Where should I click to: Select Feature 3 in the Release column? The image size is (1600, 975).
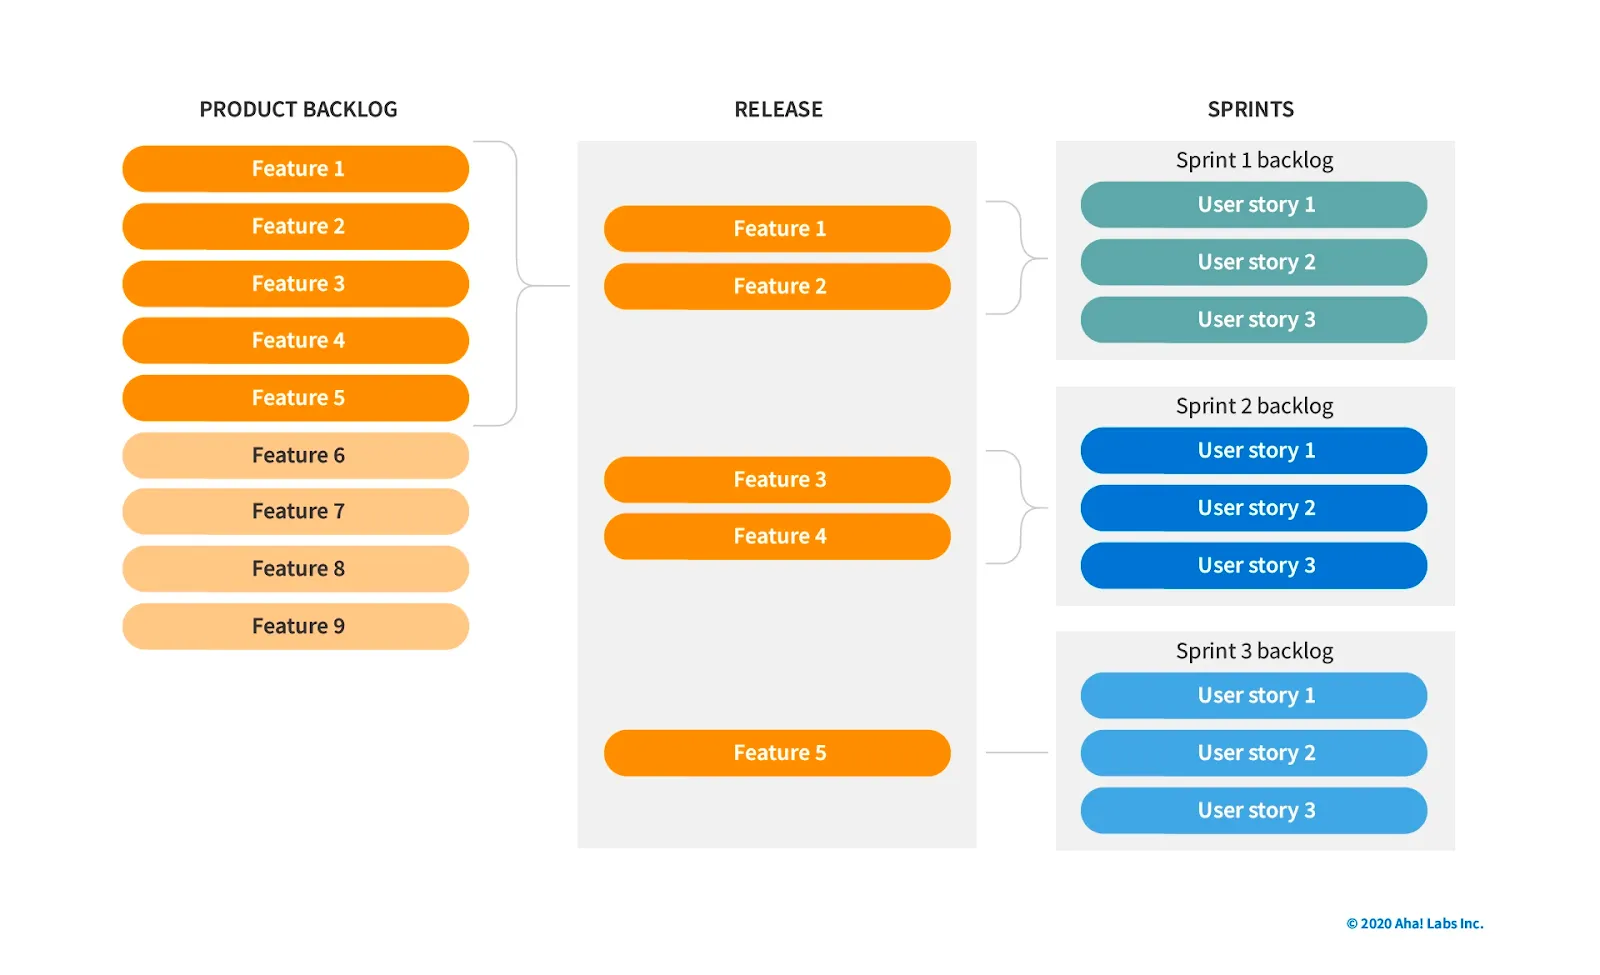tap(777, 480)
